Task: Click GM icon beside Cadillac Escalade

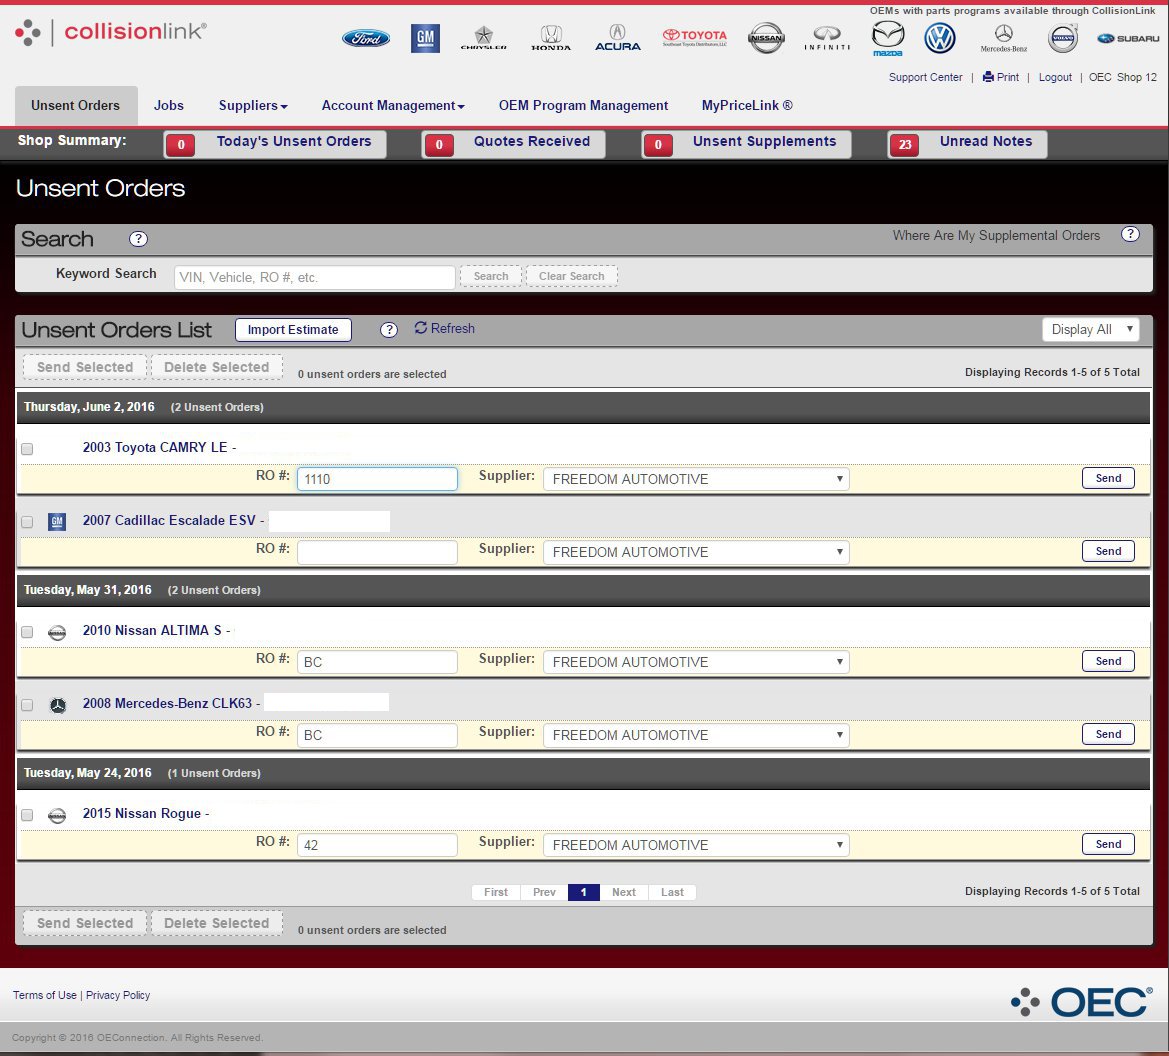Action: coord(57,521)
